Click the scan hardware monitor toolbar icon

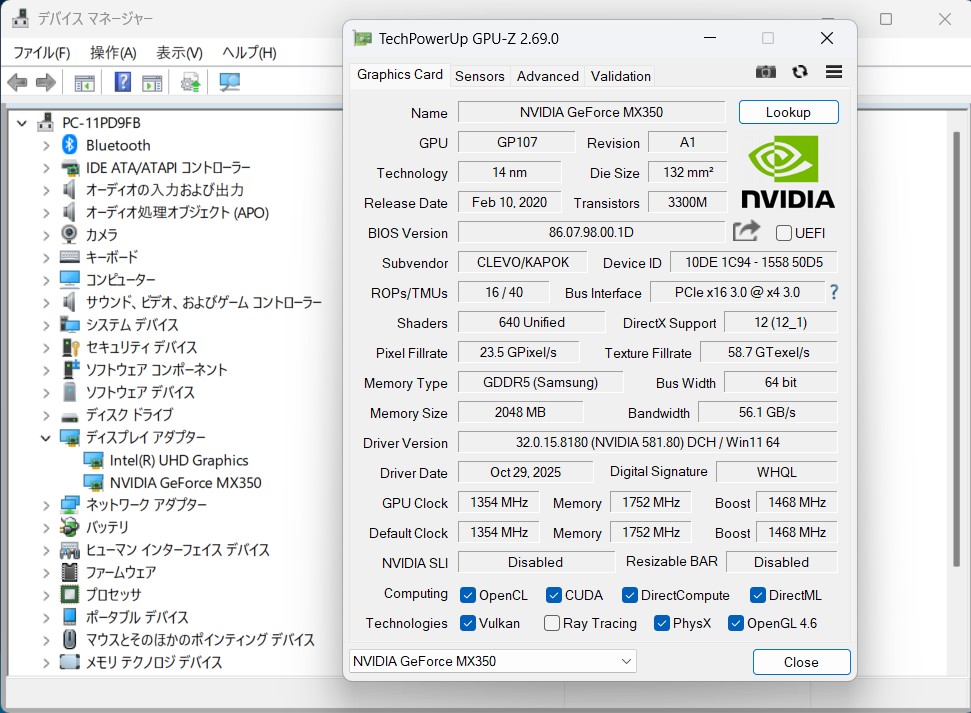tap(230, 82)
